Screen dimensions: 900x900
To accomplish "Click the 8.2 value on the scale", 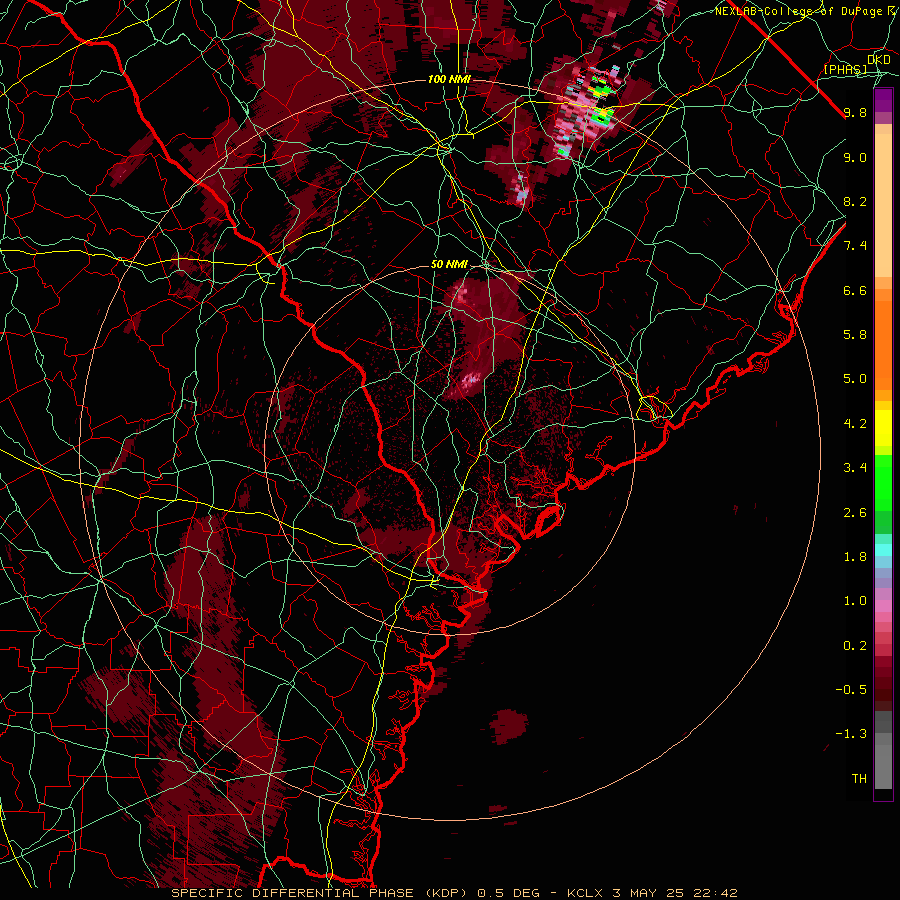I will 855,201.
